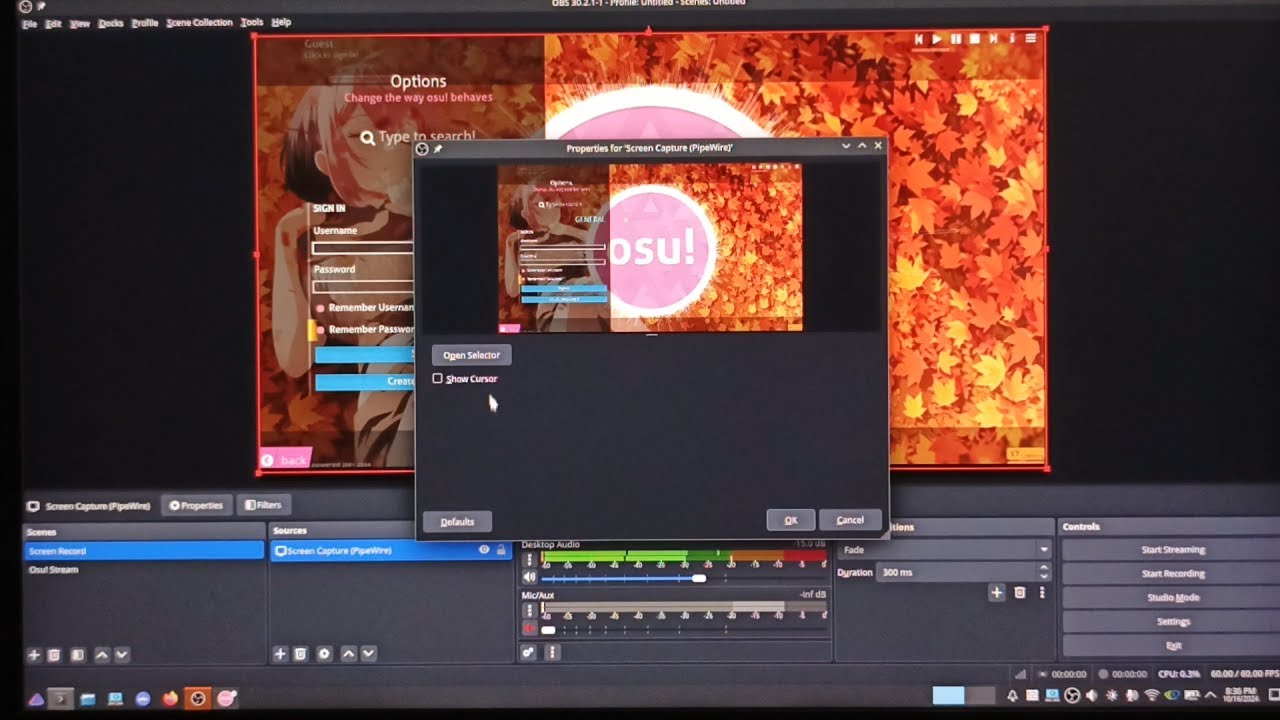This screenshot has height=720, width=1280.
Task: Open the Docks menu
Action: coord(111,23)
